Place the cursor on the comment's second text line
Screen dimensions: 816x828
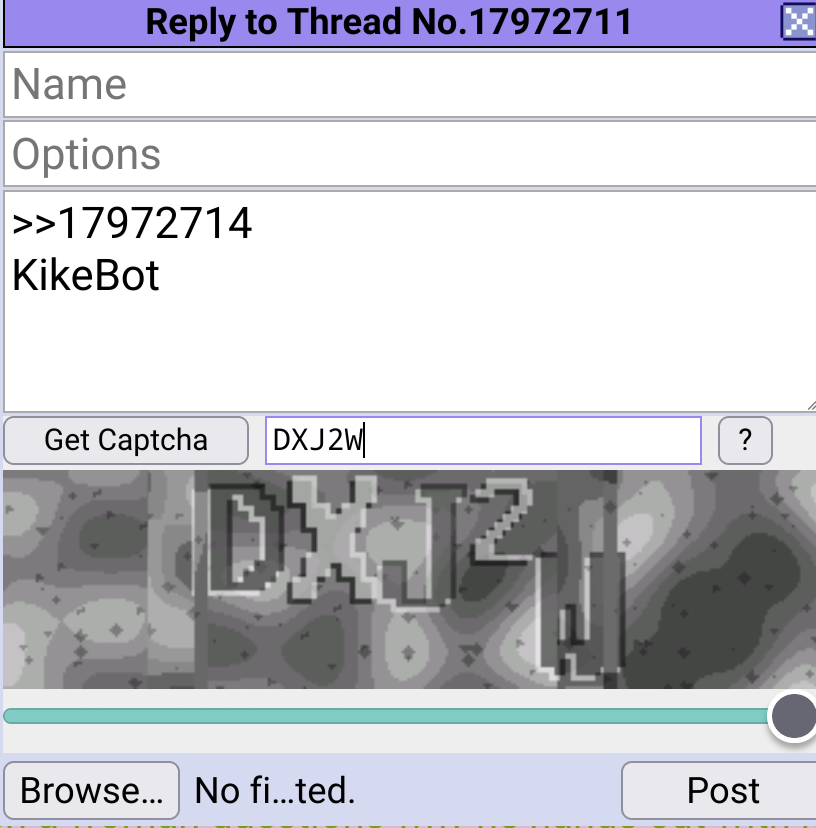tap(86, 276)
